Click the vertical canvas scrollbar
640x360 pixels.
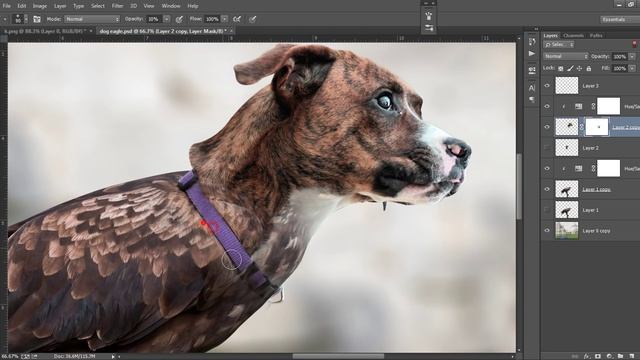pos(519,186)
